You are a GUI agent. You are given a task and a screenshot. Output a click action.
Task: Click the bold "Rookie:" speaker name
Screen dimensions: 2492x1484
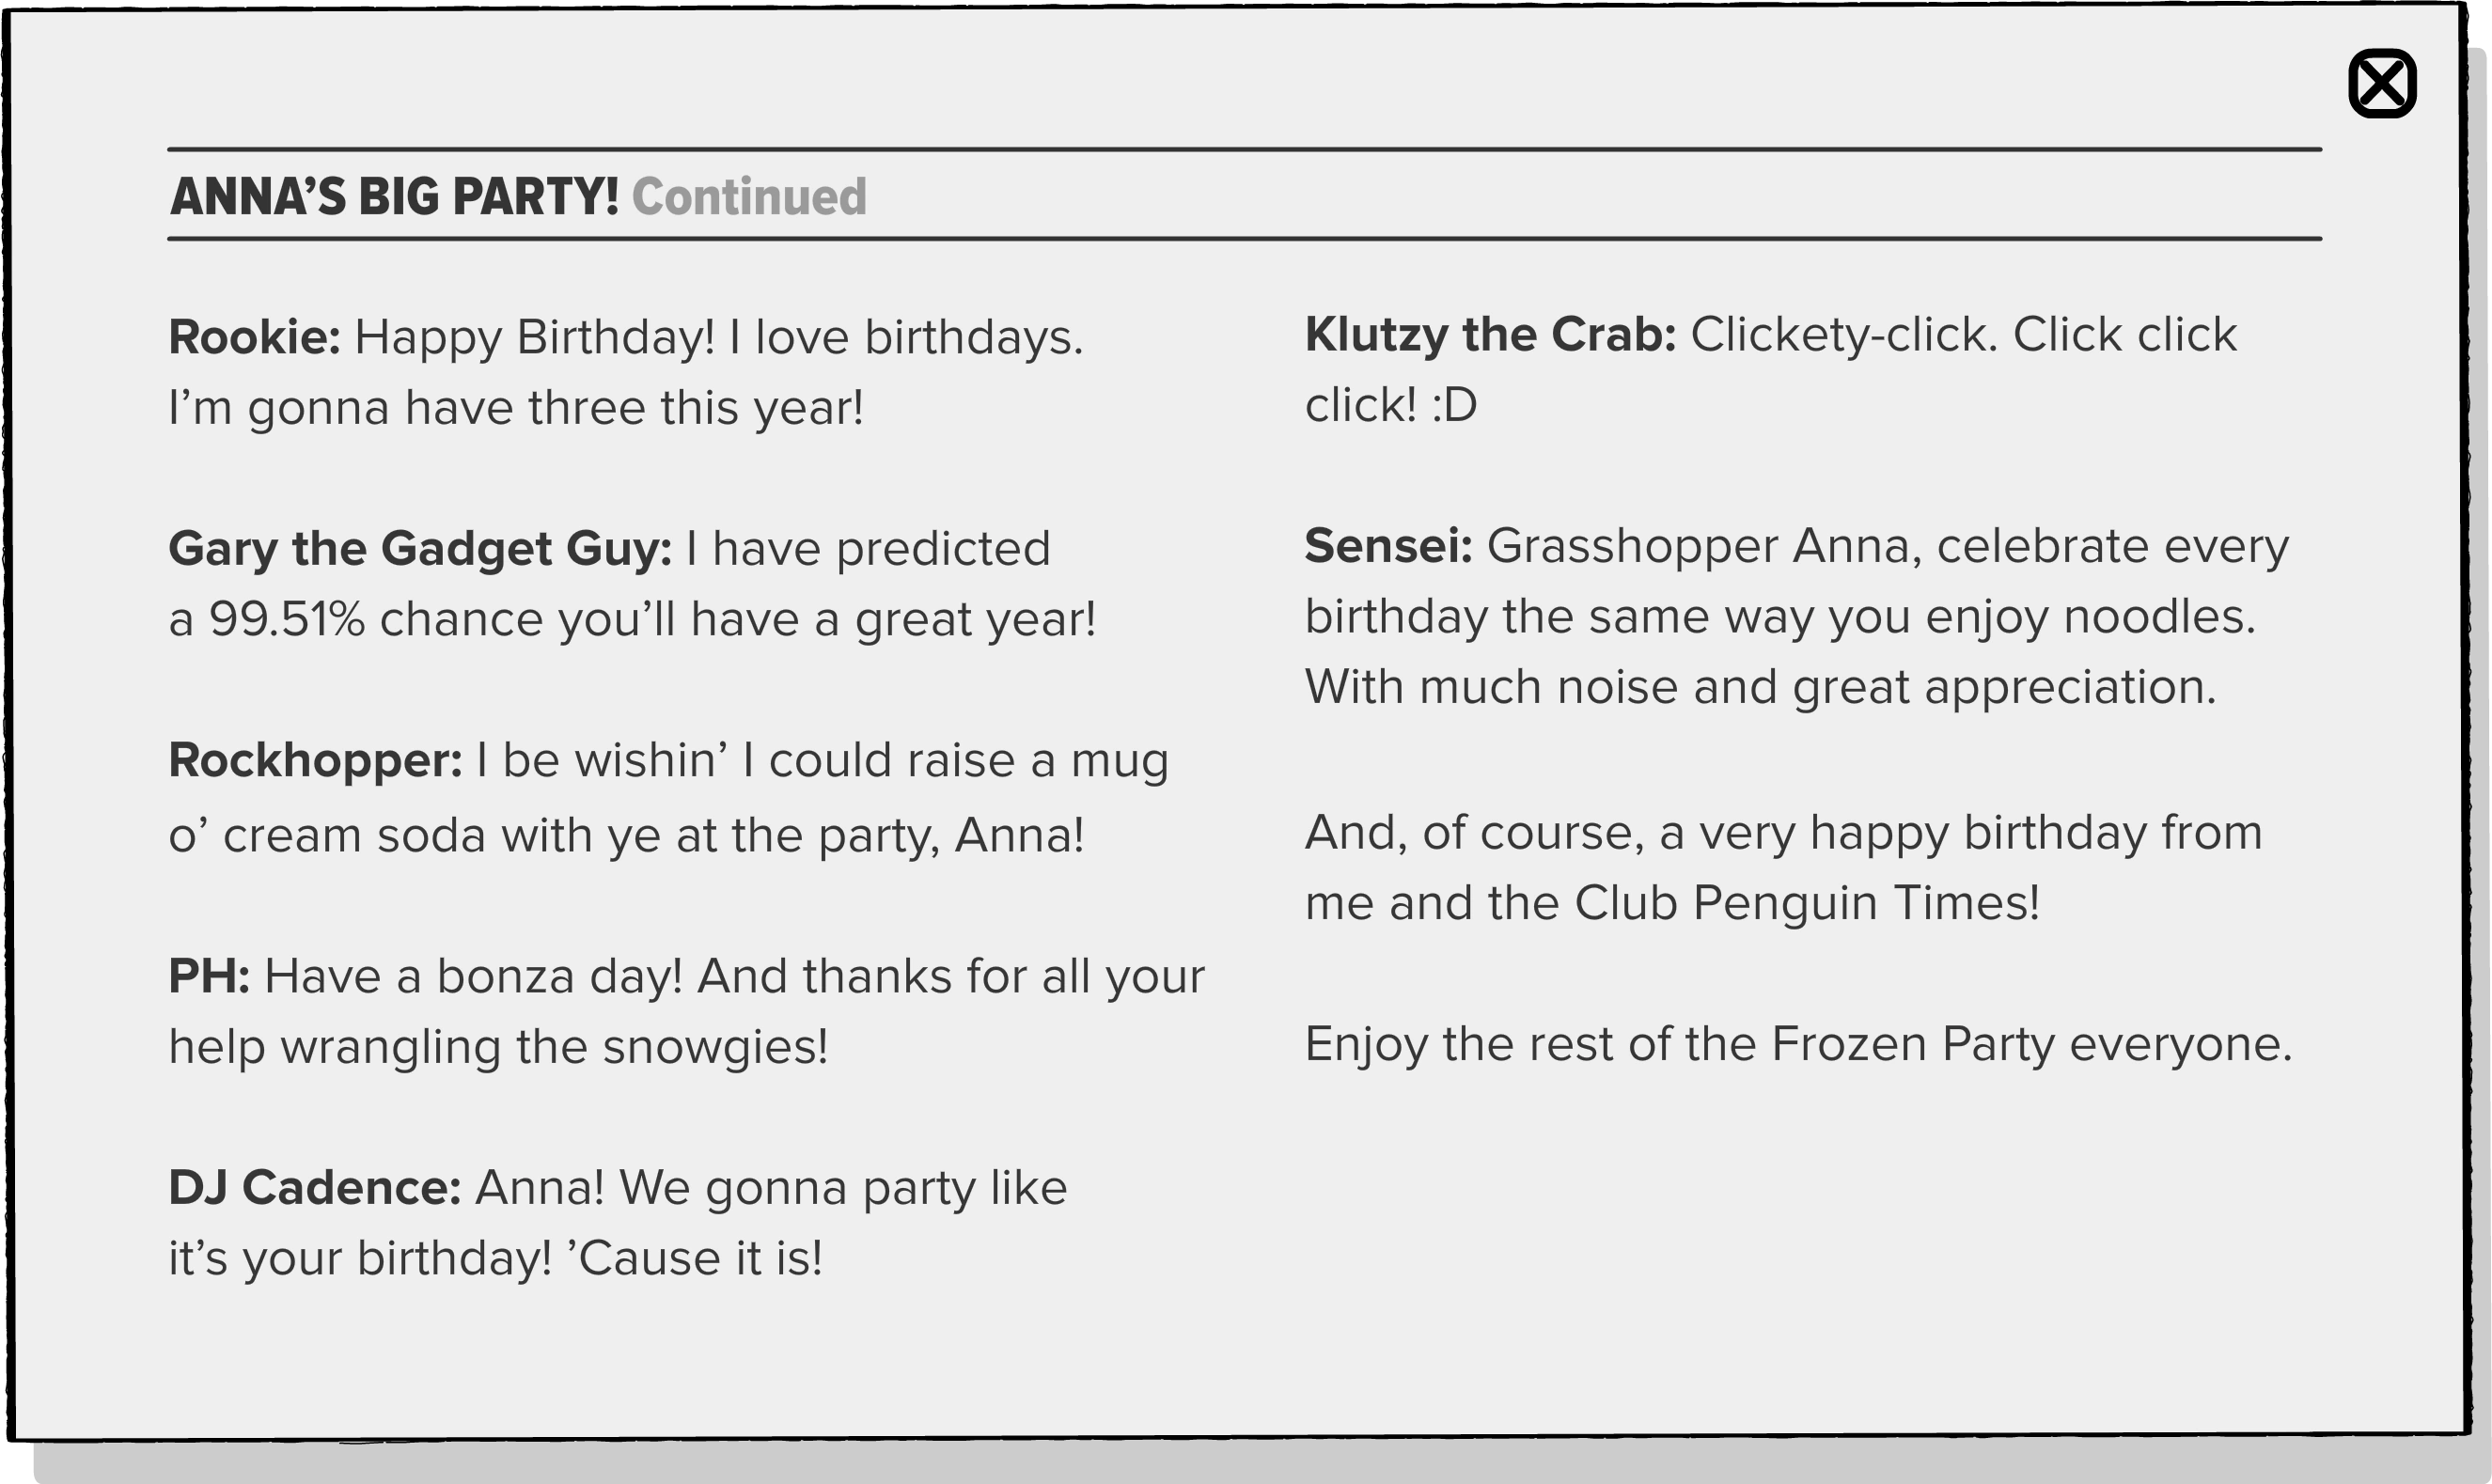tap(254, 337)
